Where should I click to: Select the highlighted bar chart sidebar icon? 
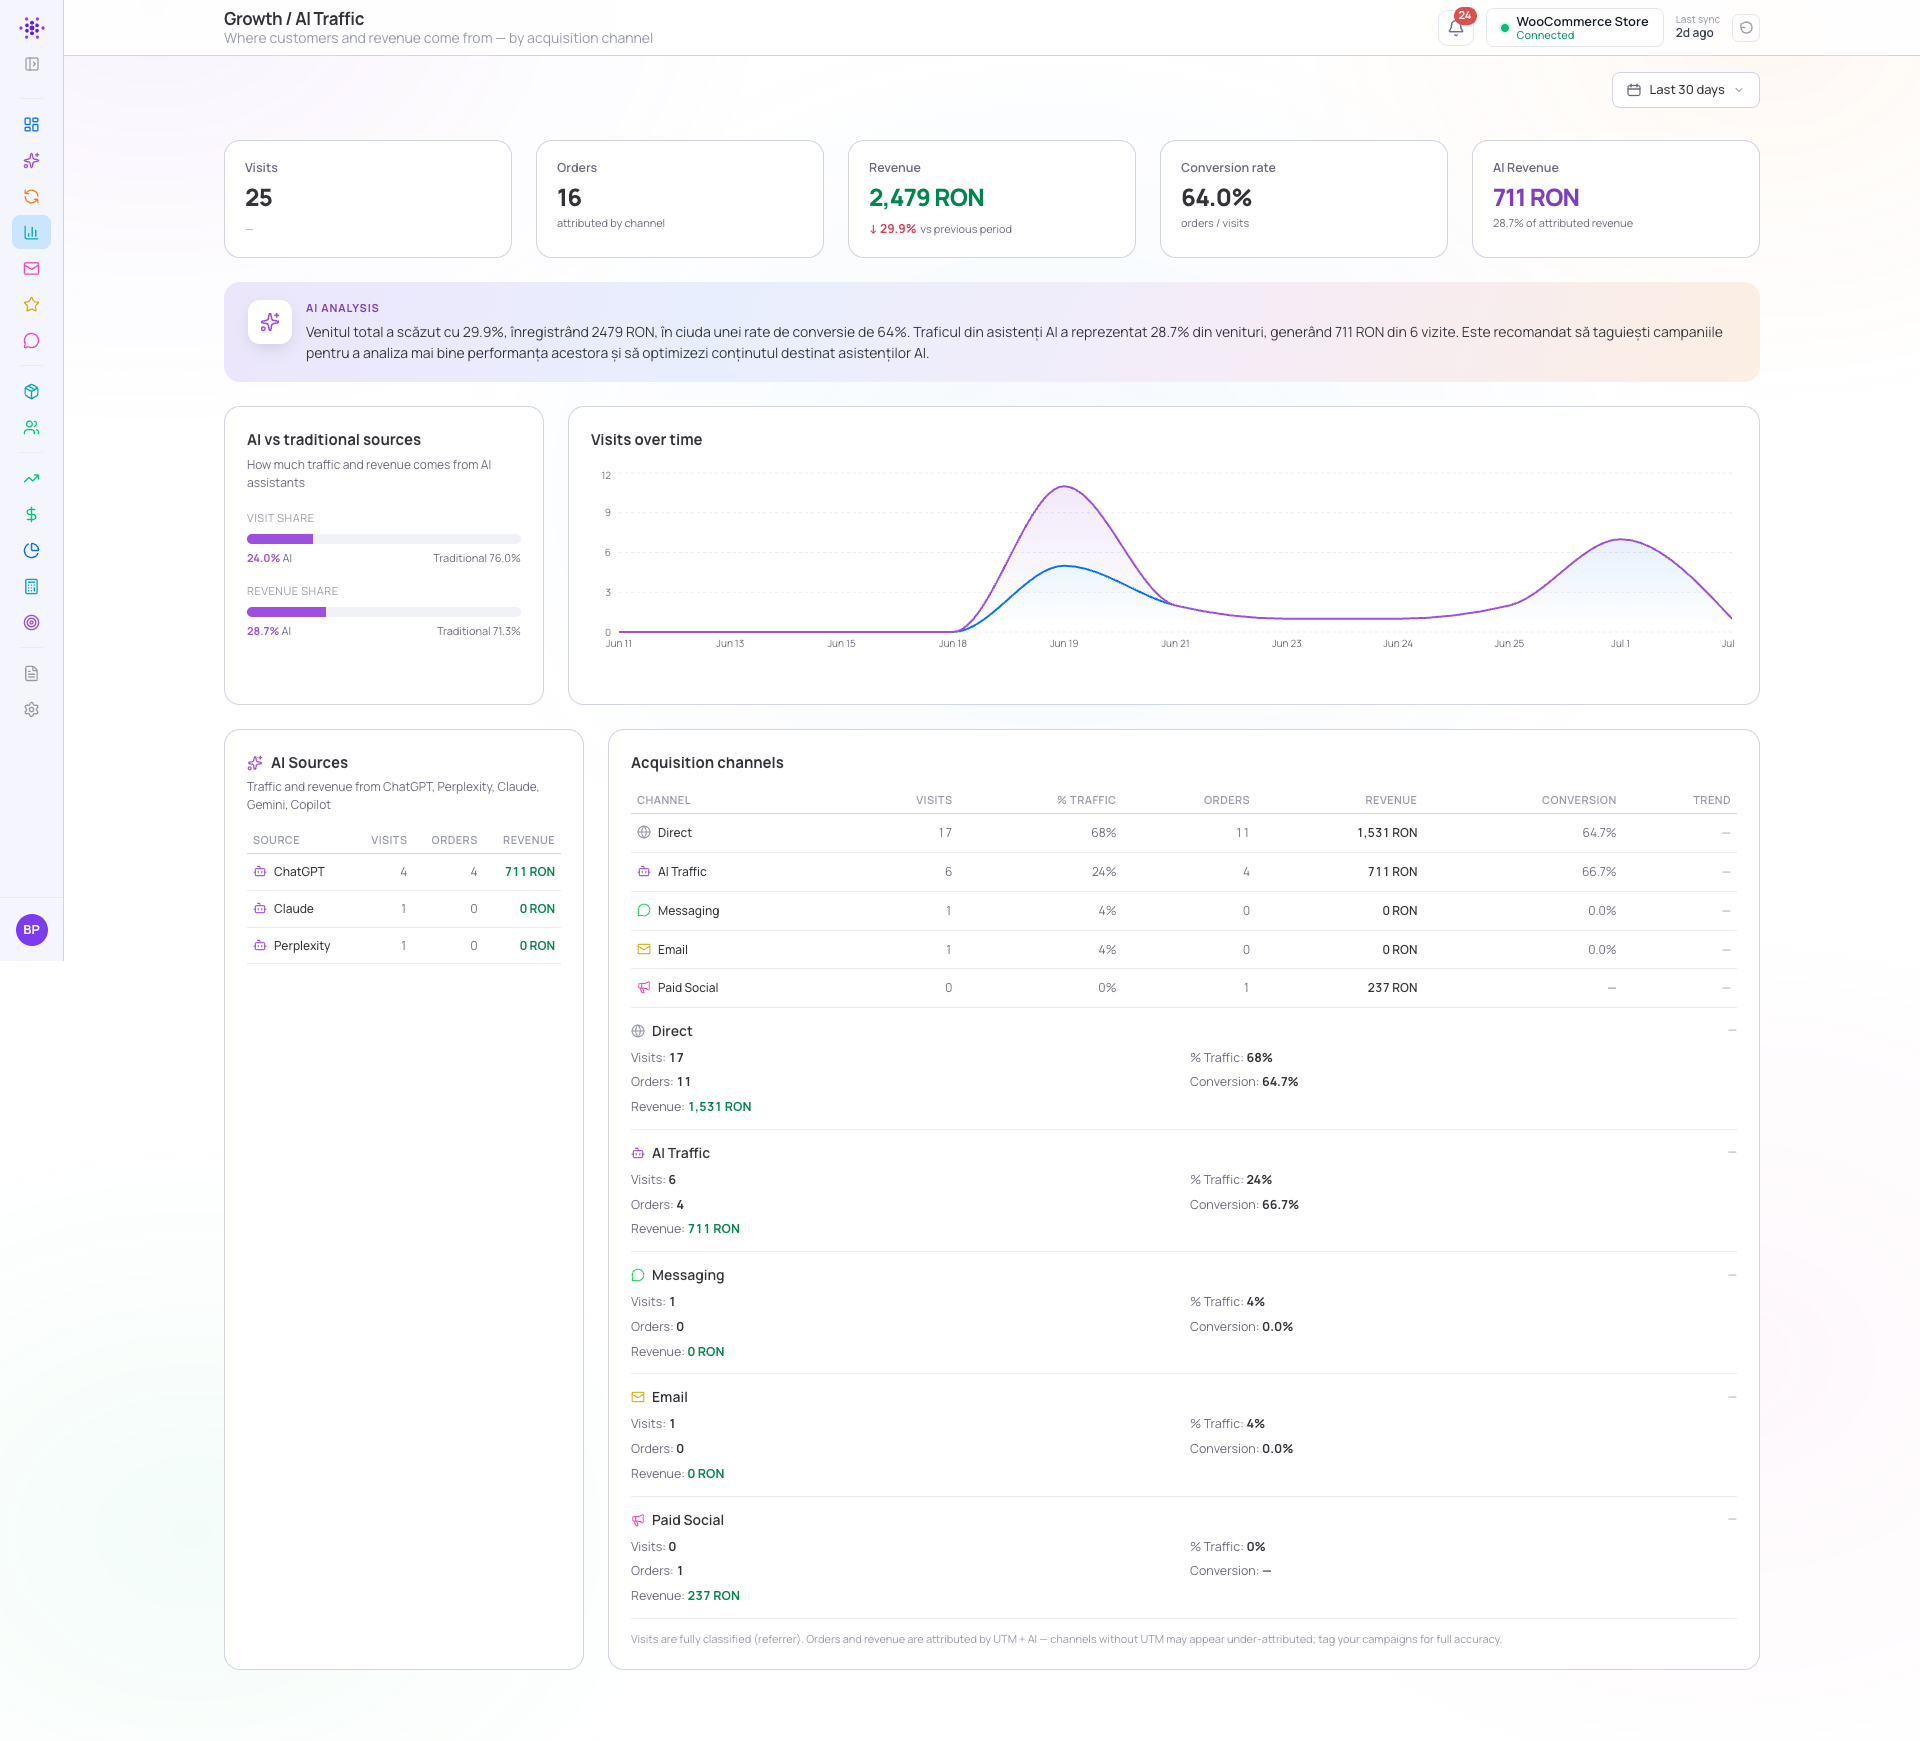pos(32,233)
